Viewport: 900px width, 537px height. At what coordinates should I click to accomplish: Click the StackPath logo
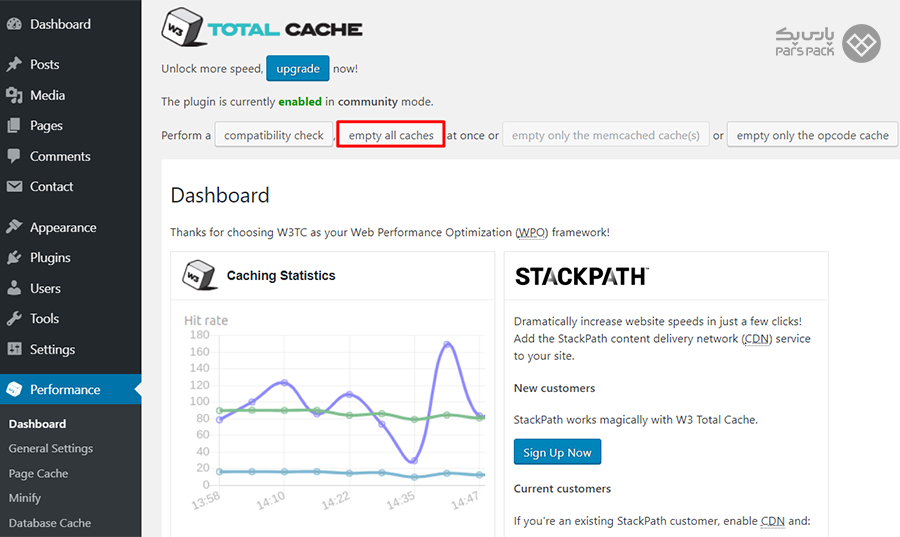pos(581,277)
